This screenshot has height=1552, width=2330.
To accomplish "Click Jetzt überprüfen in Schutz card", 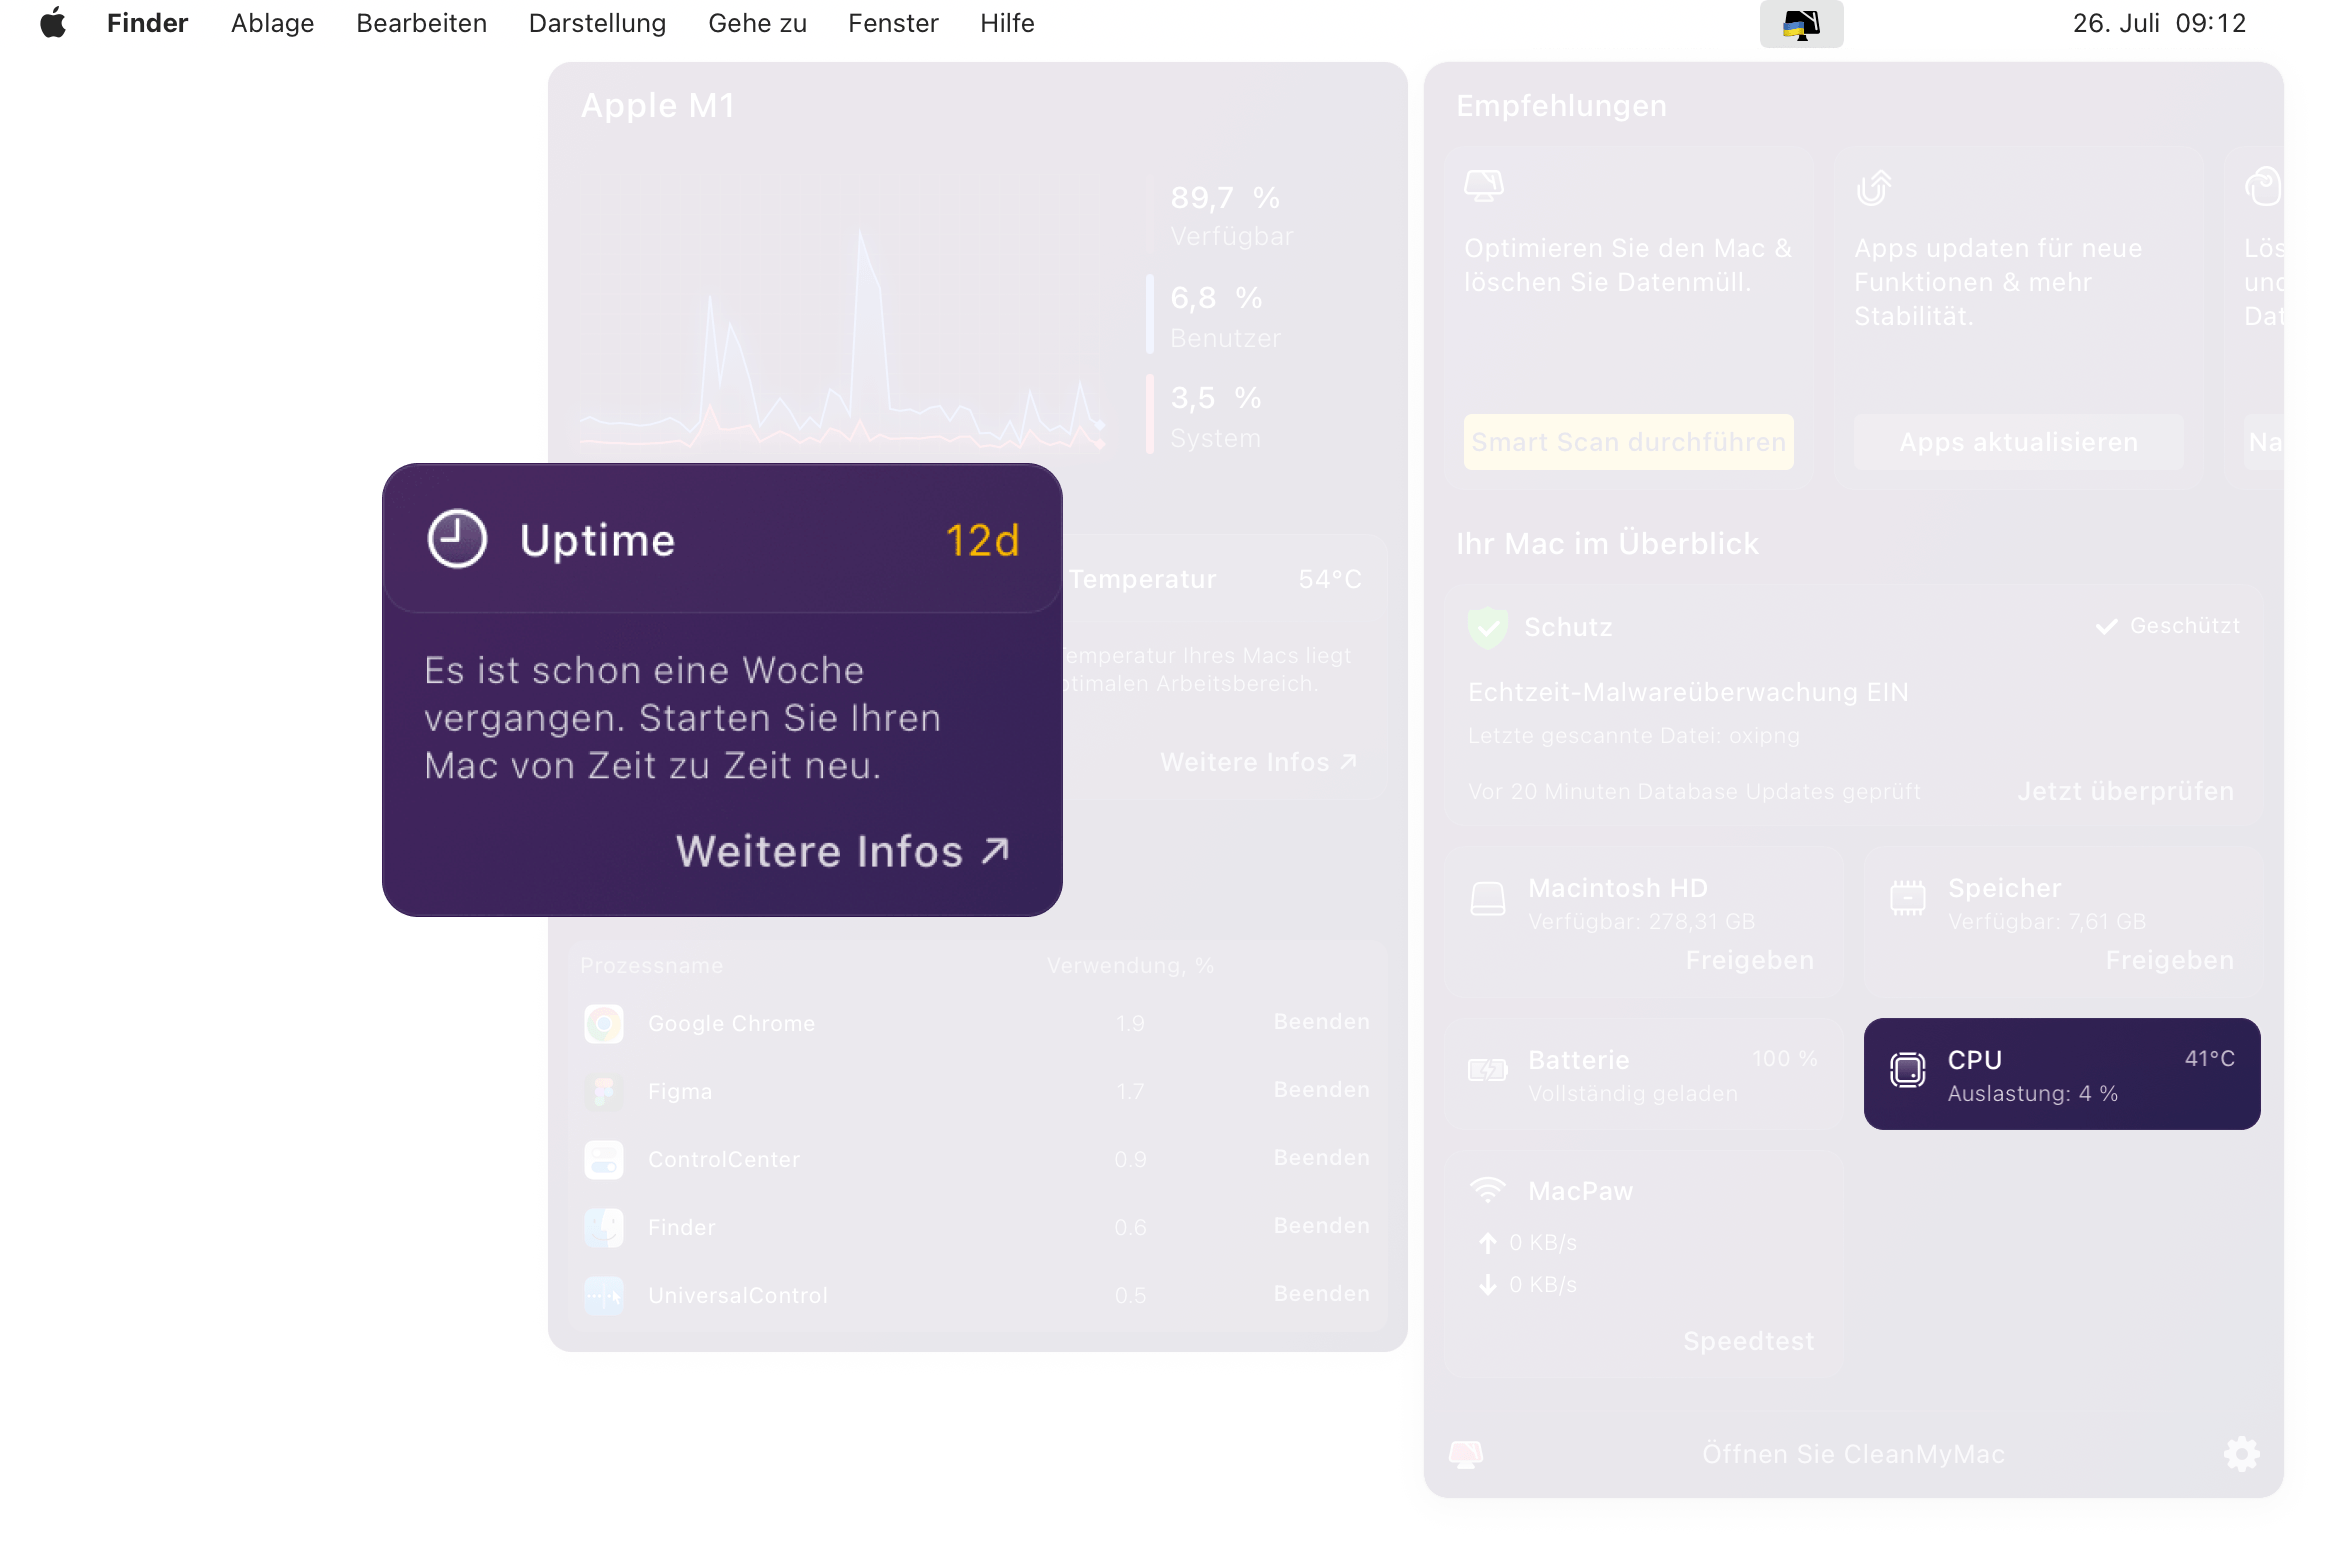I will pos(2125,791).
